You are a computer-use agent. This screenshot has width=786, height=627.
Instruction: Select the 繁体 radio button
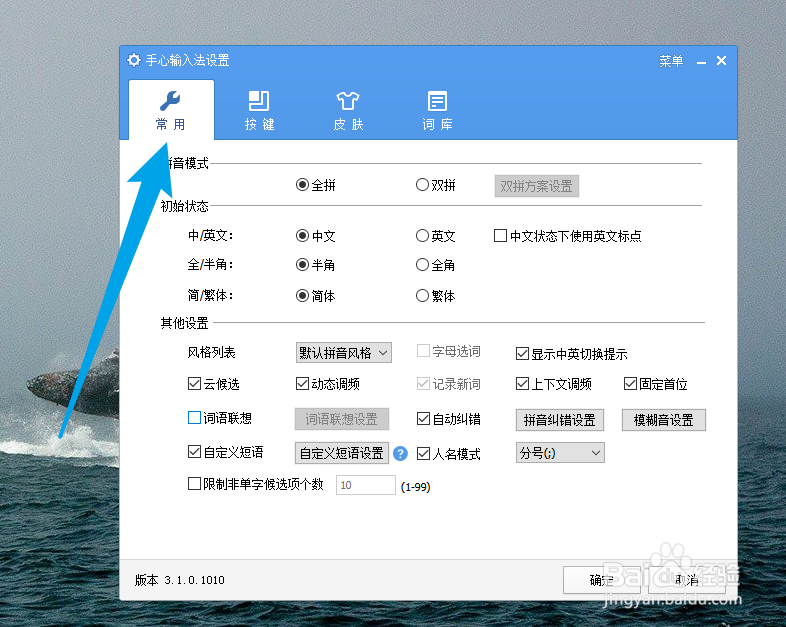click(422, 296)
